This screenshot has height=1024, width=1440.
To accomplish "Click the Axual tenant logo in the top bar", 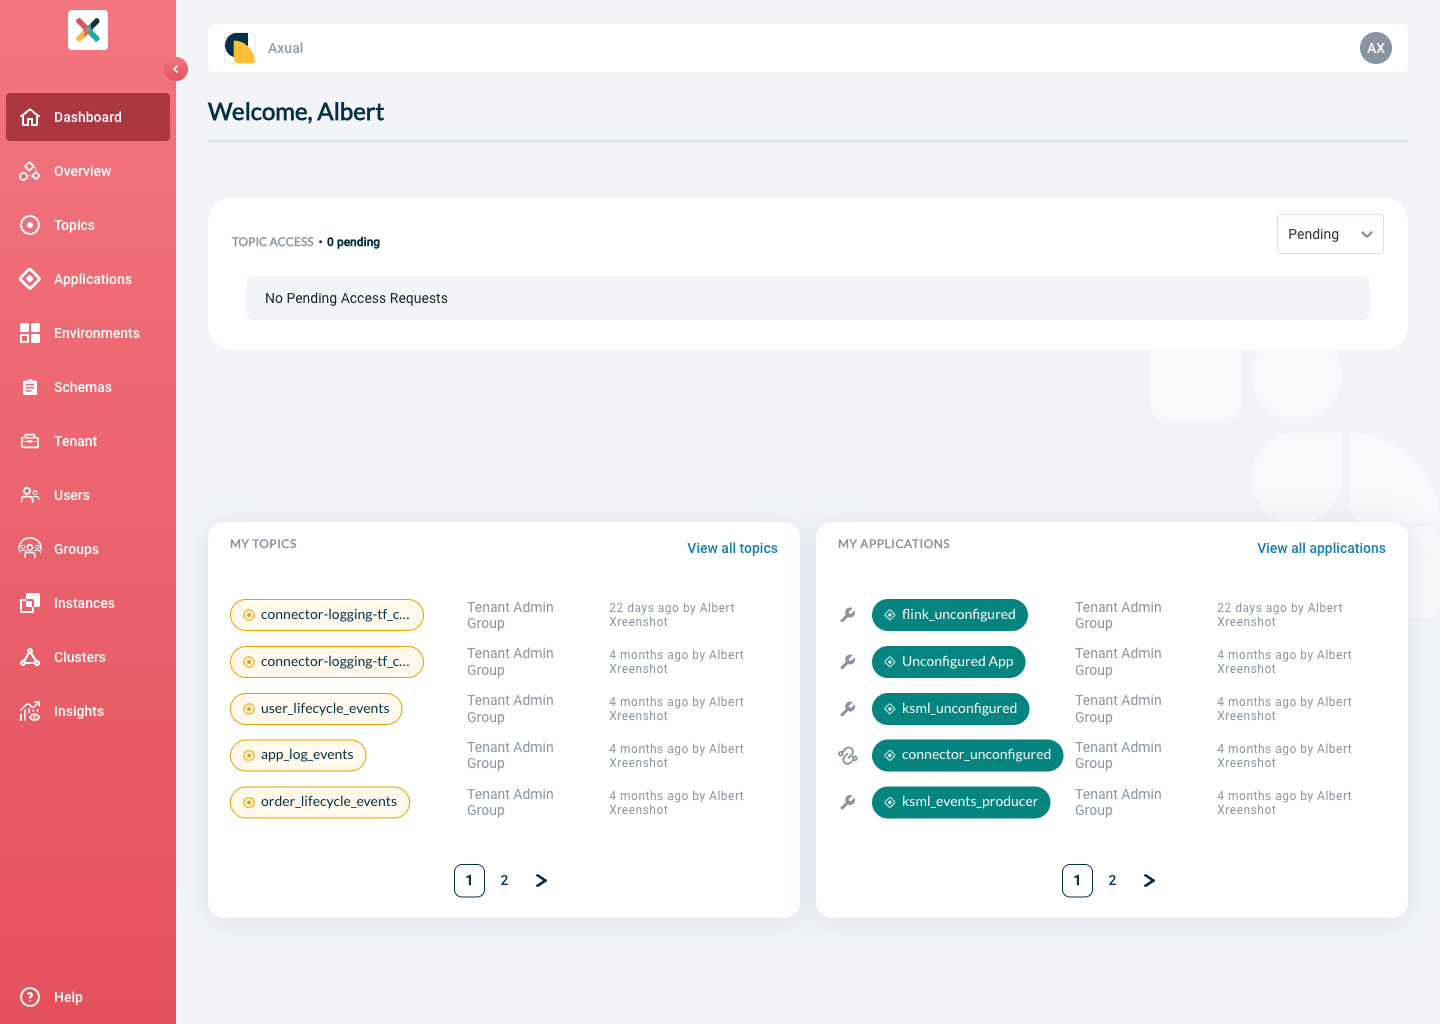I will (x=240, y=48).
